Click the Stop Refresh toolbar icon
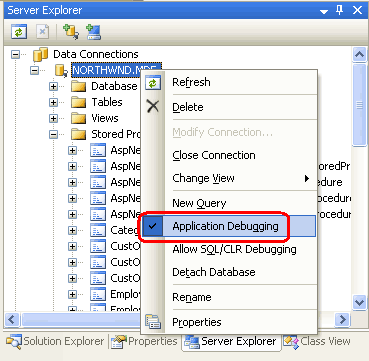This screenshot has width=369, height=361. click(42, 32)
